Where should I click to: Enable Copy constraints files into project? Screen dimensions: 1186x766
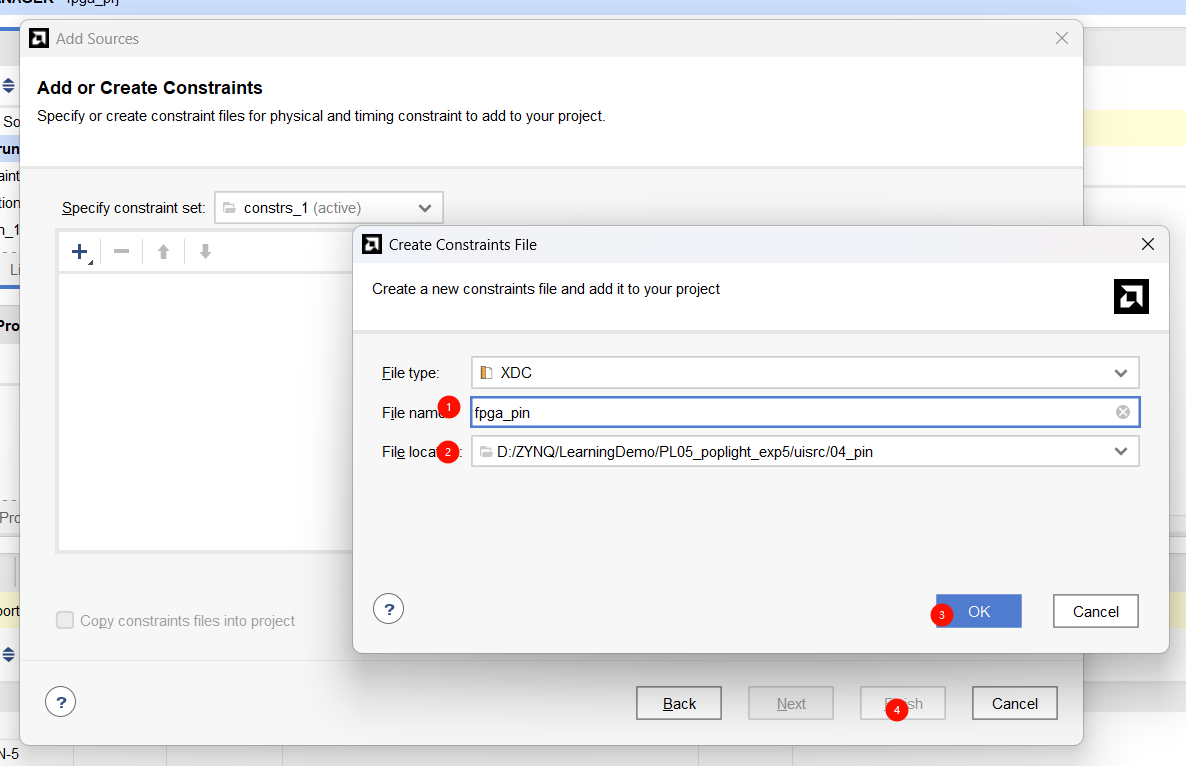[x=66, y=621]
